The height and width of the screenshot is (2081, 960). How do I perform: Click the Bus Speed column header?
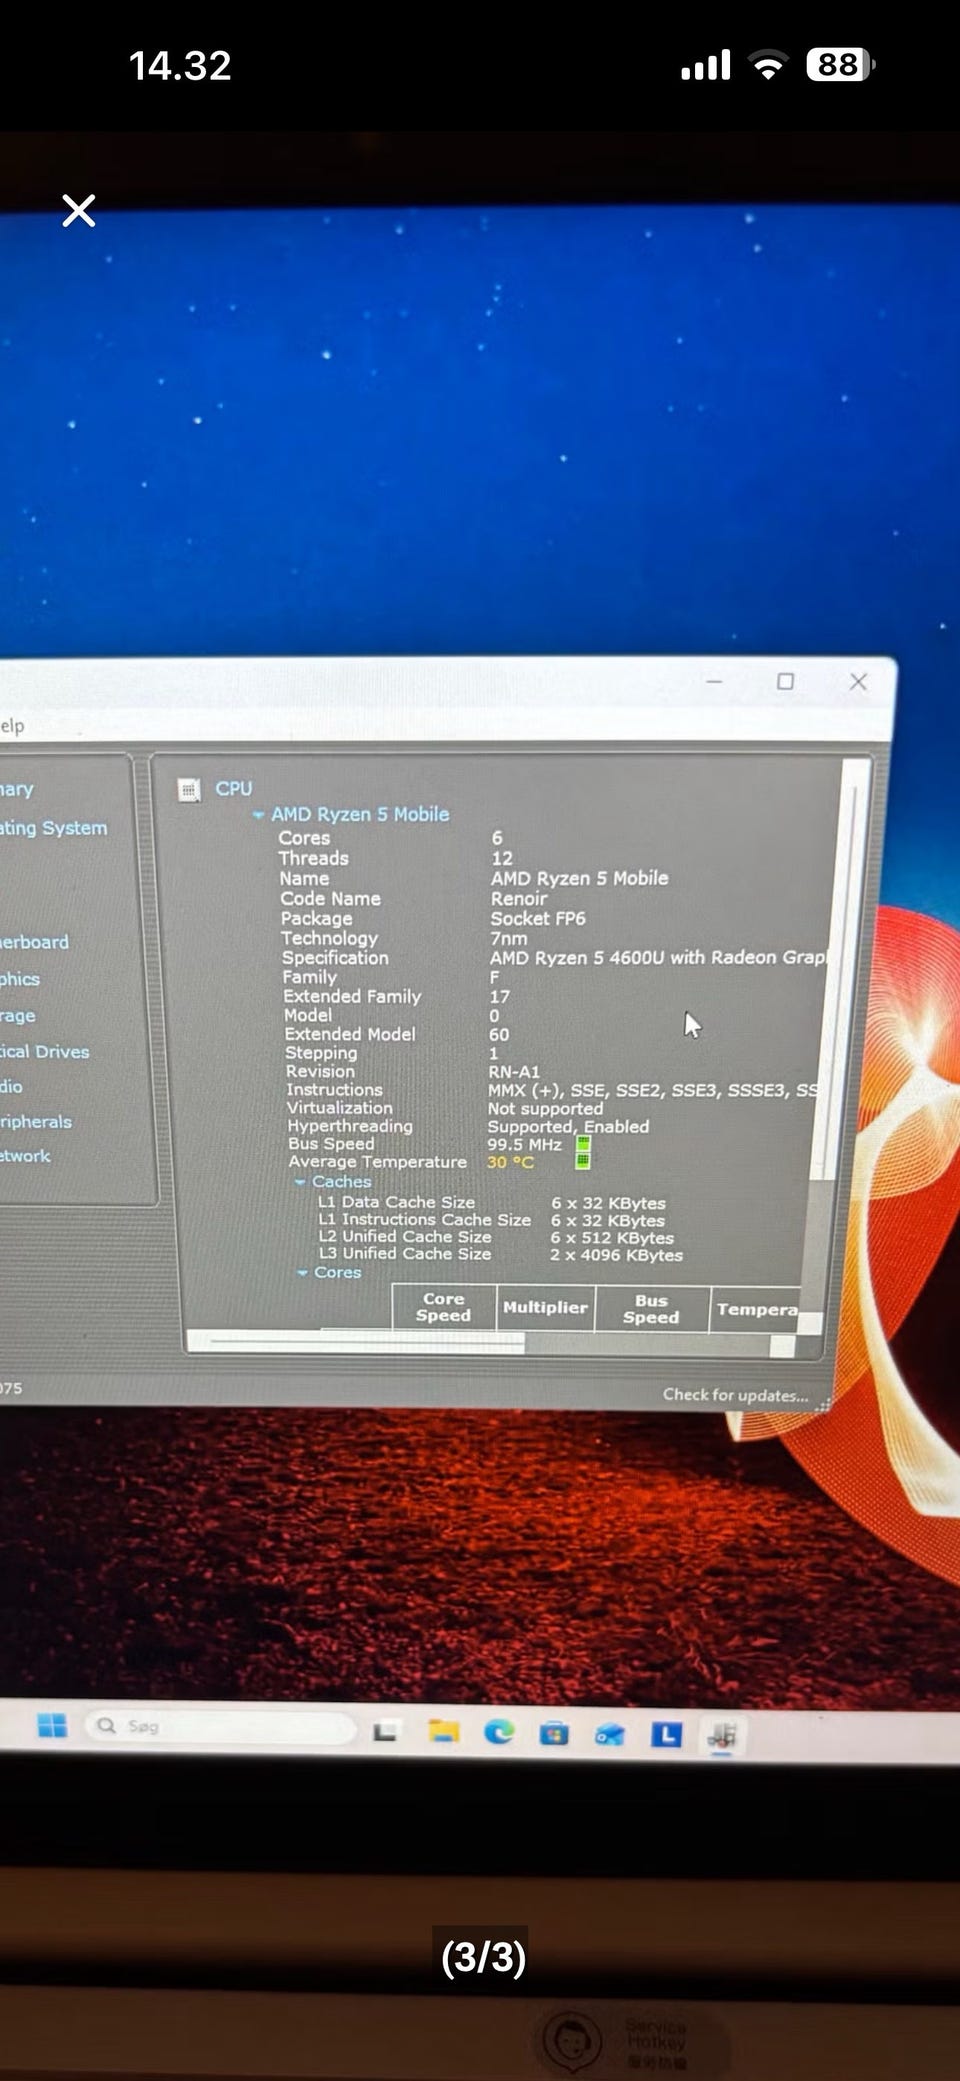(x=651, y=1309)
